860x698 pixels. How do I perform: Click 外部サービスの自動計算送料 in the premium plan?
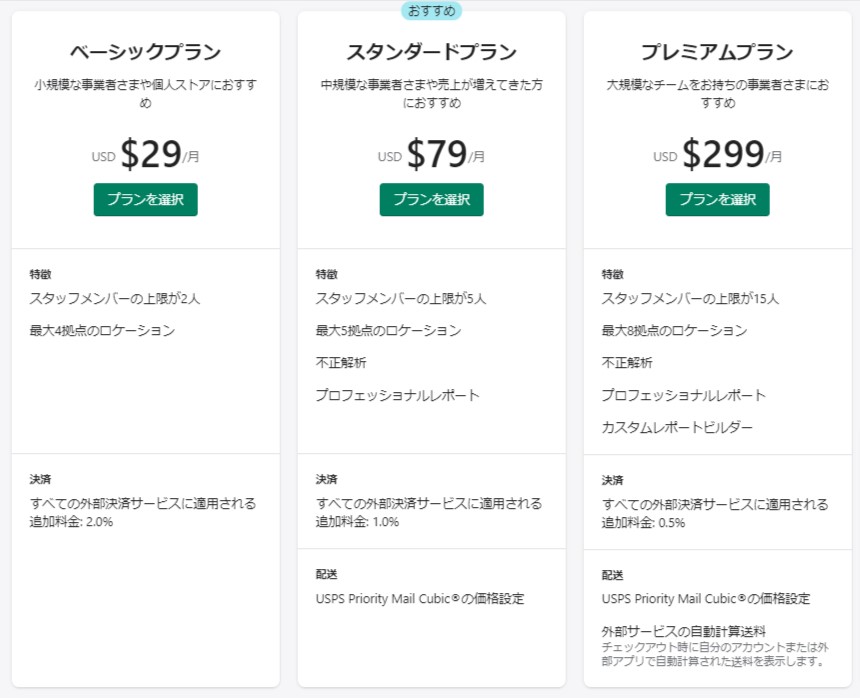tap(683, 631)
